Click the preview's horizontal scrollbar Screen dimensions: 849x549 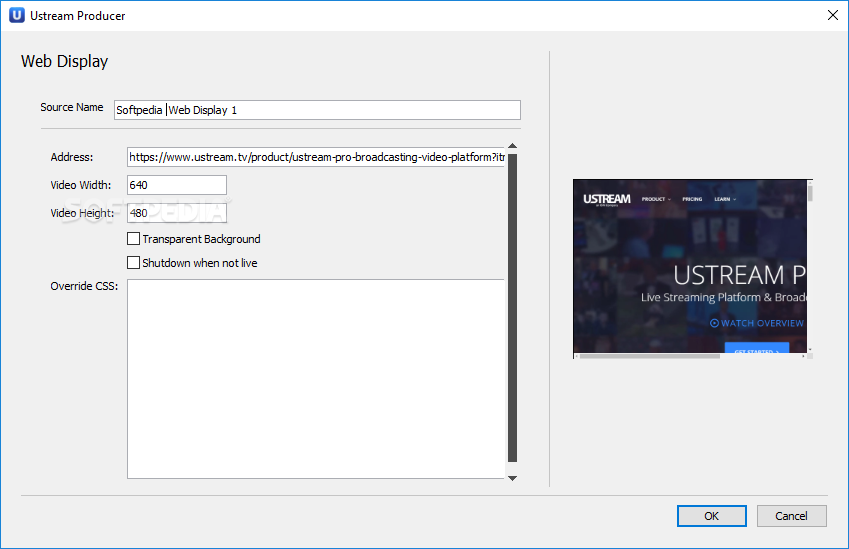point(650,356)
